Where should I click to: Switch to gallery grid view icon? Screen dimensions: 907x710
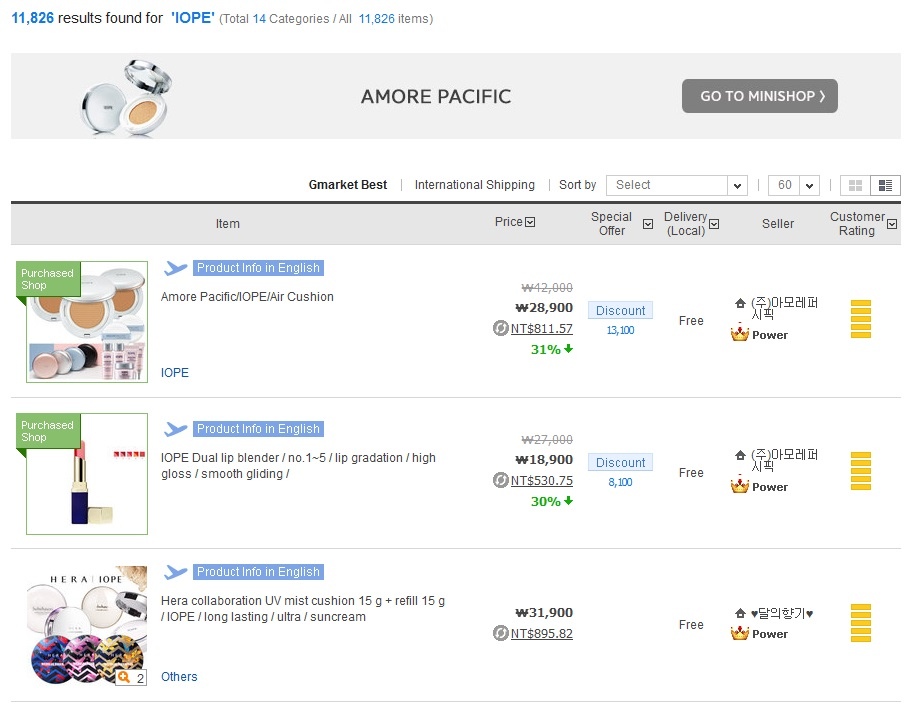click(855, 185)
